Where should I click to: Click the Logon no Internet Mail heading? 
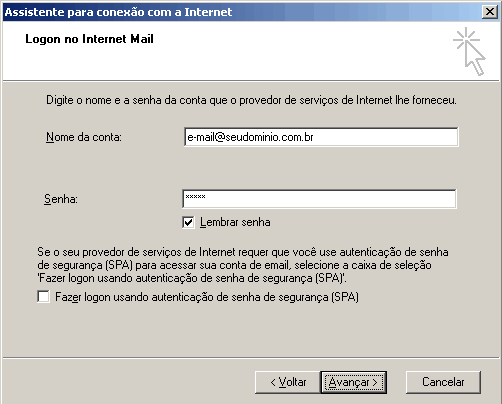[89, 39]
